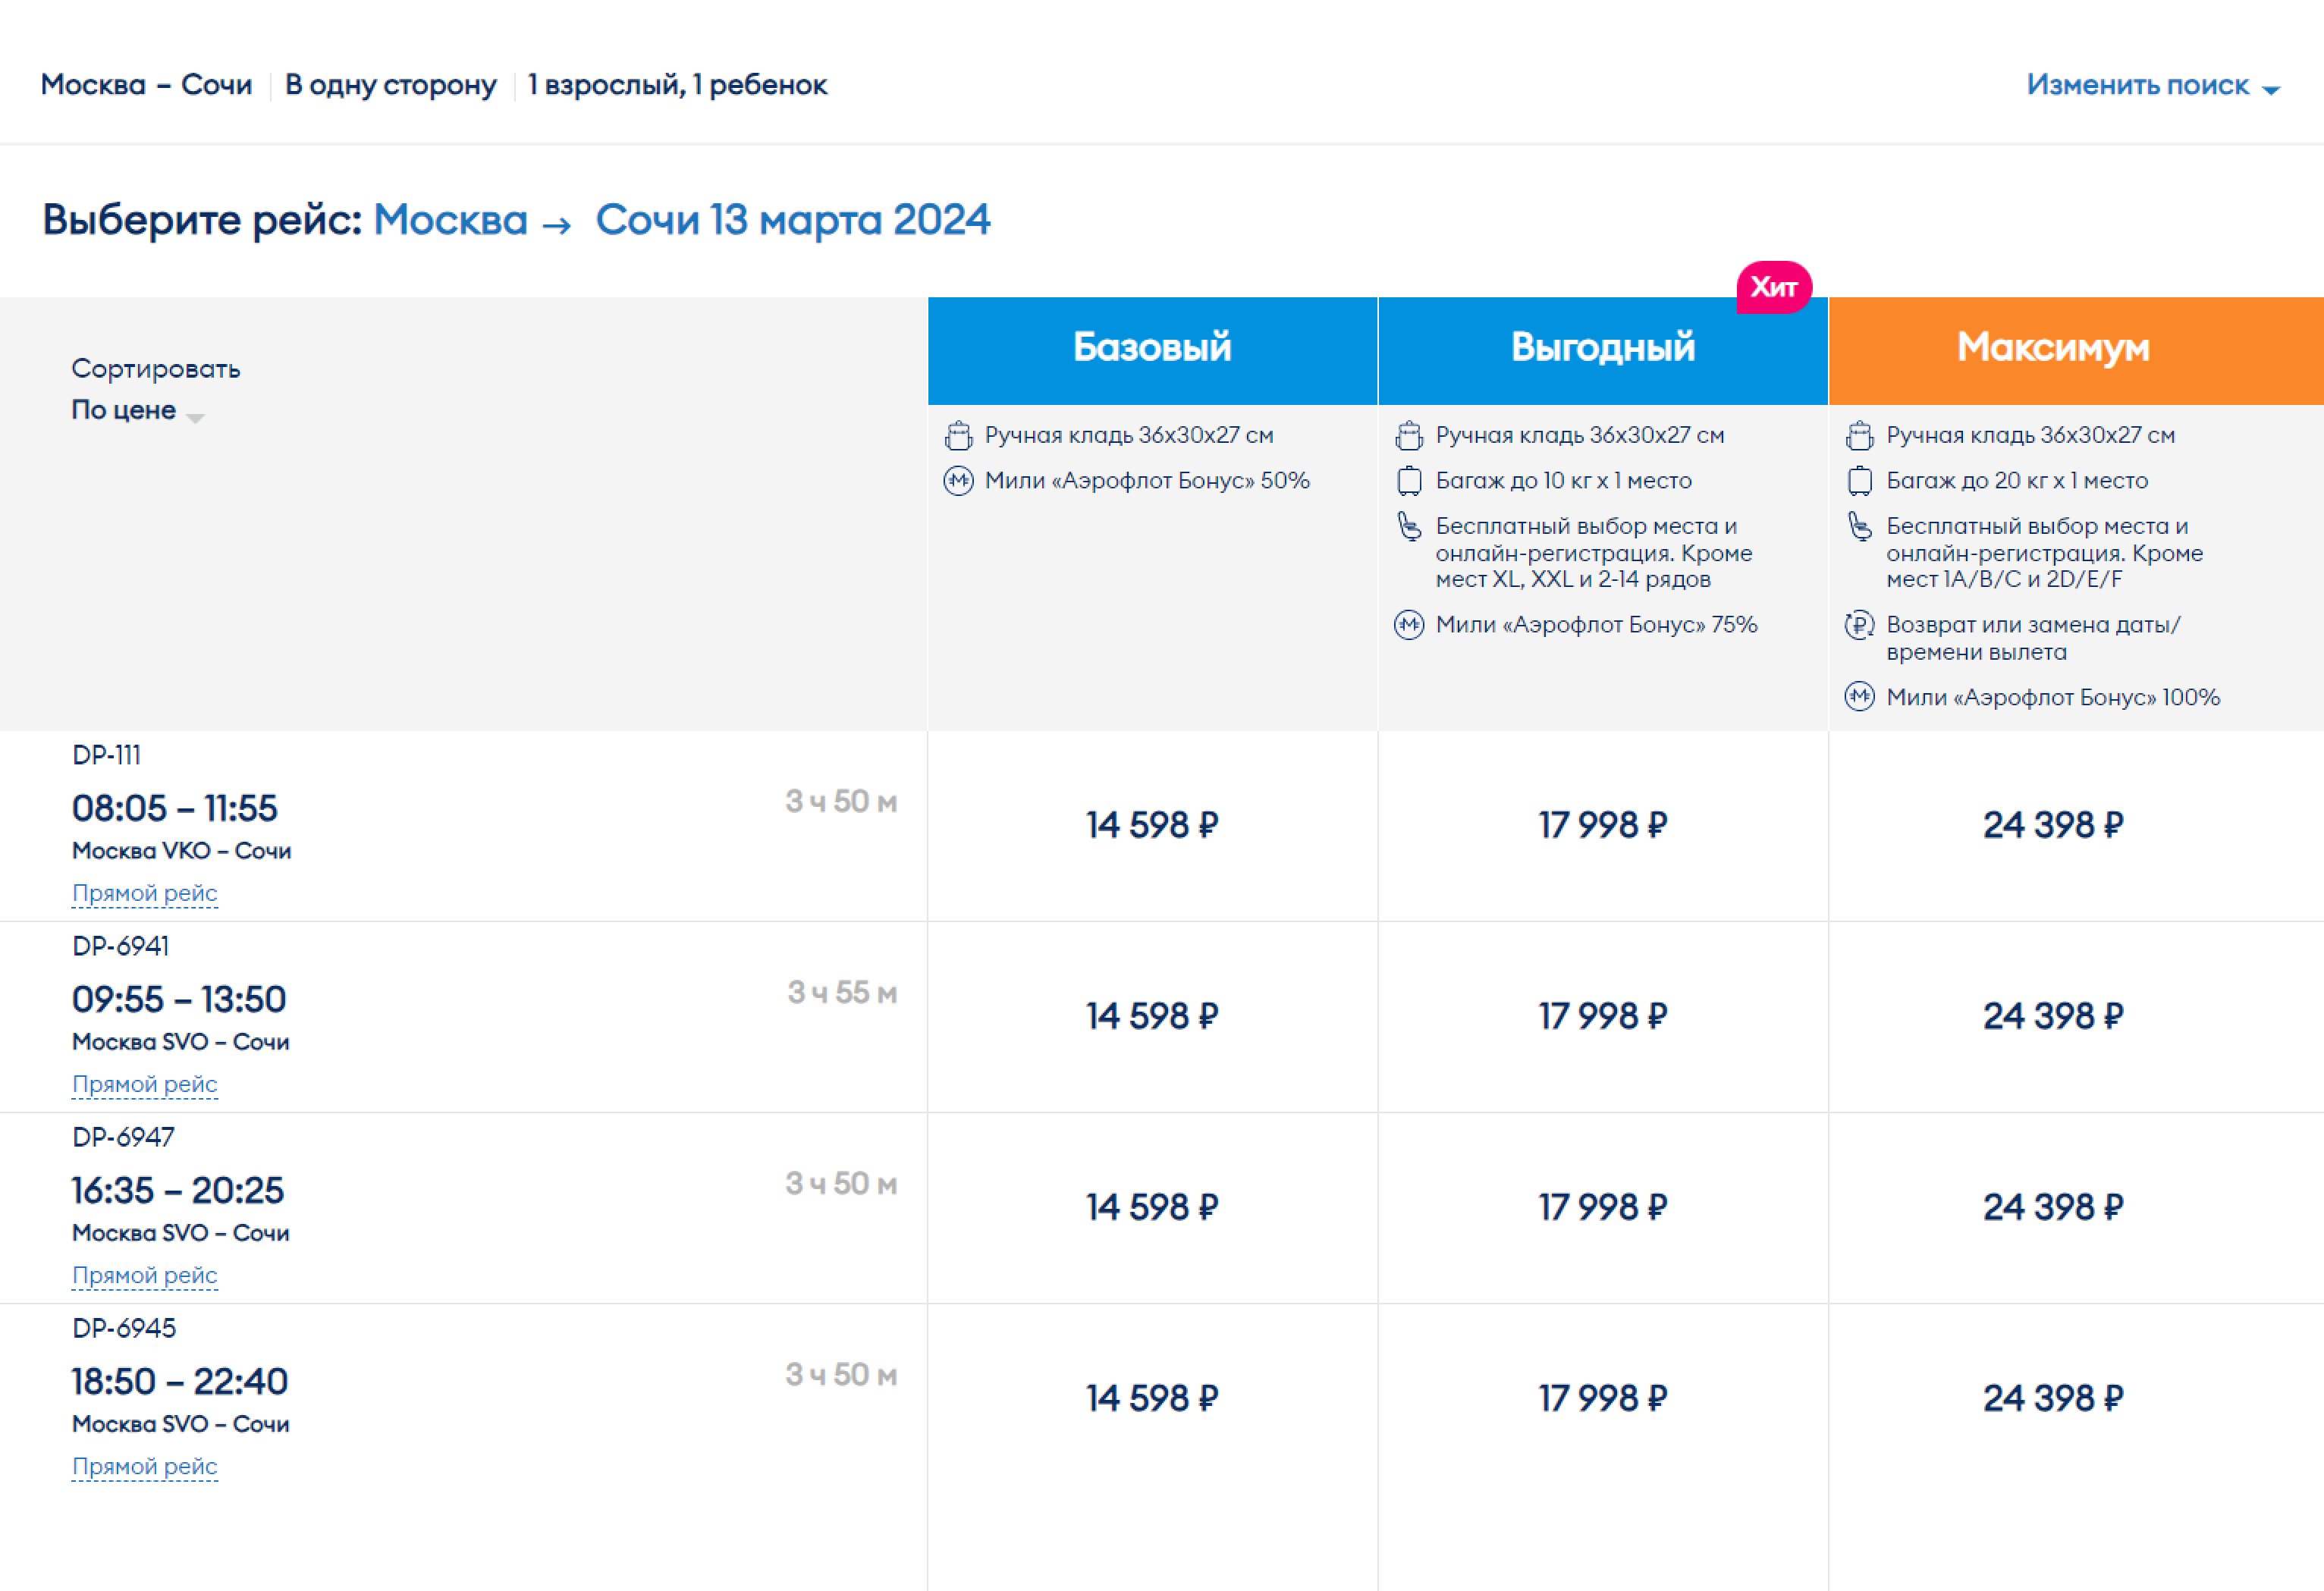Click flight number DP-6947
This screenshot has width=2324, height=1591.
pos(123,1137)
